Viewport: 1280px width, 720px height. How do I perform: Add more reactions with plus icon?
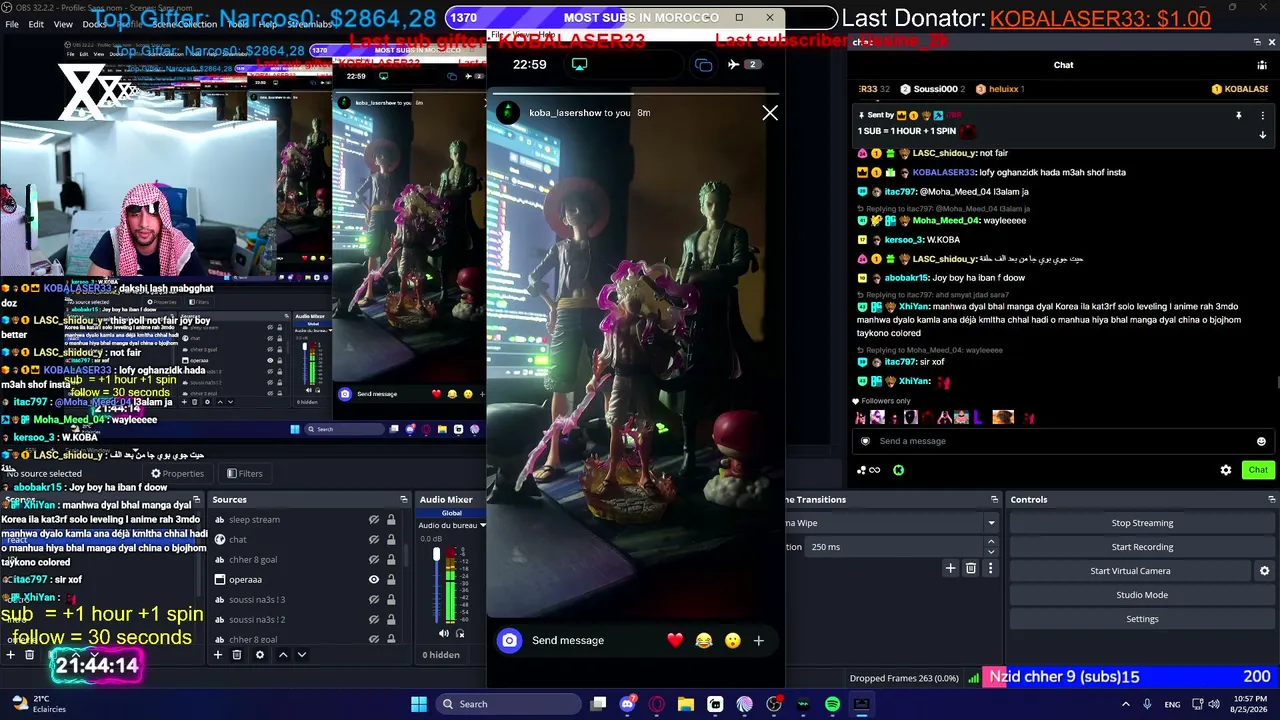tap(758, 640)
